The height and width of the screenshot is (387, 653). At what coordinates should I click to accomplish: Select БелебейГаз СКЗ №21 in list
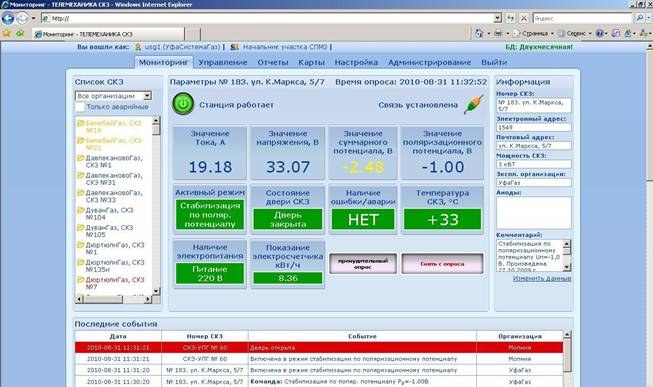[x=113, y=144]
